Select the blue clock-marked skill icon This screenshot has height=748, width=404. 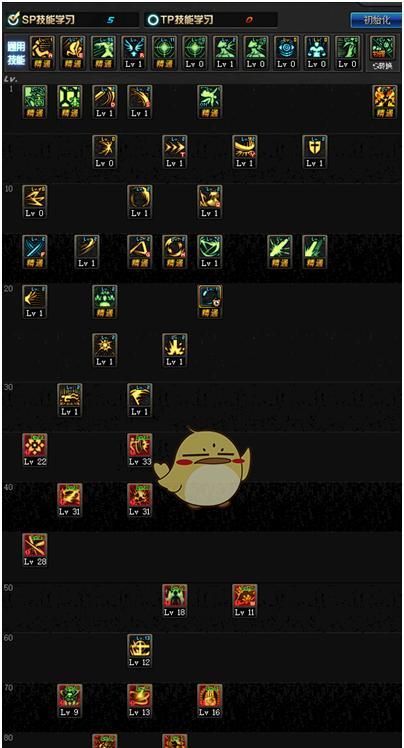coord(210,297)
